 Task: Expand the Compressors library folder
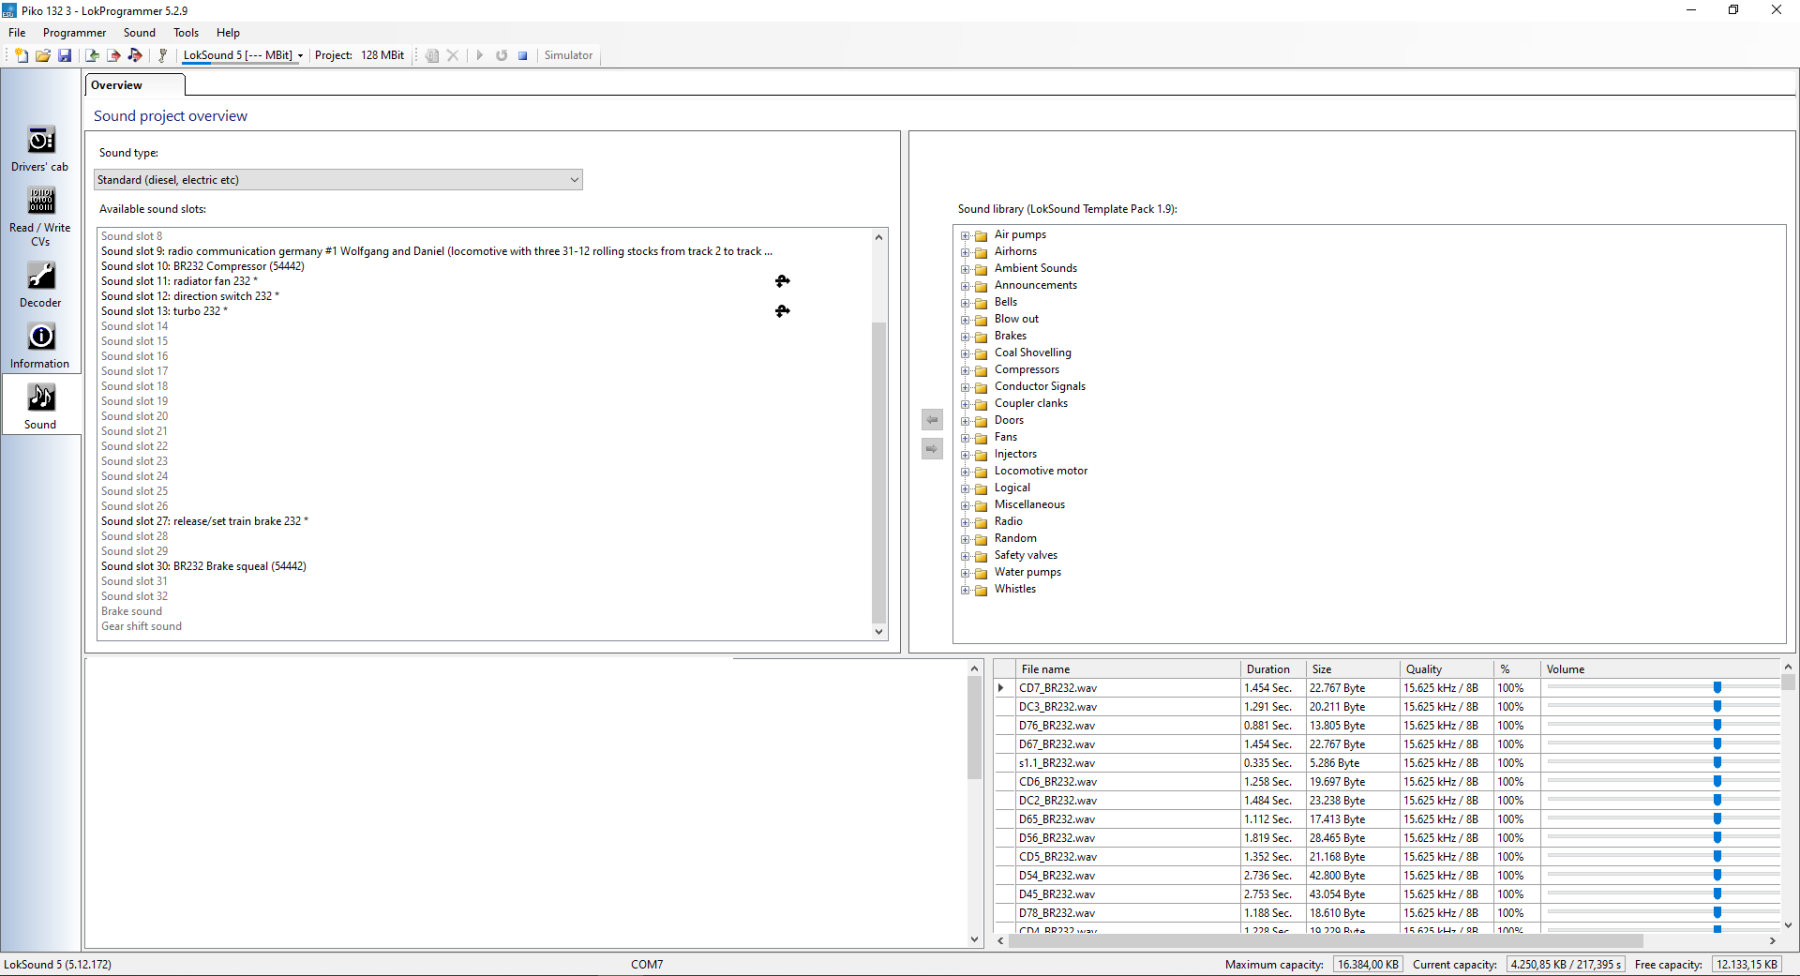click(x=965, y=371)
